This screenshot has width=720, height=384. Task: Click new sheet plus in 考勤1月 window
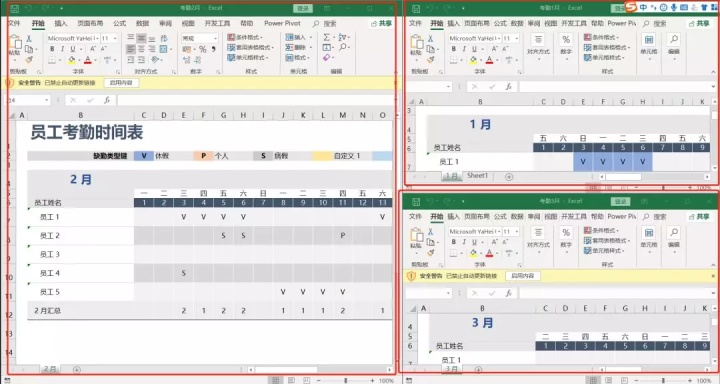[509, 177]
